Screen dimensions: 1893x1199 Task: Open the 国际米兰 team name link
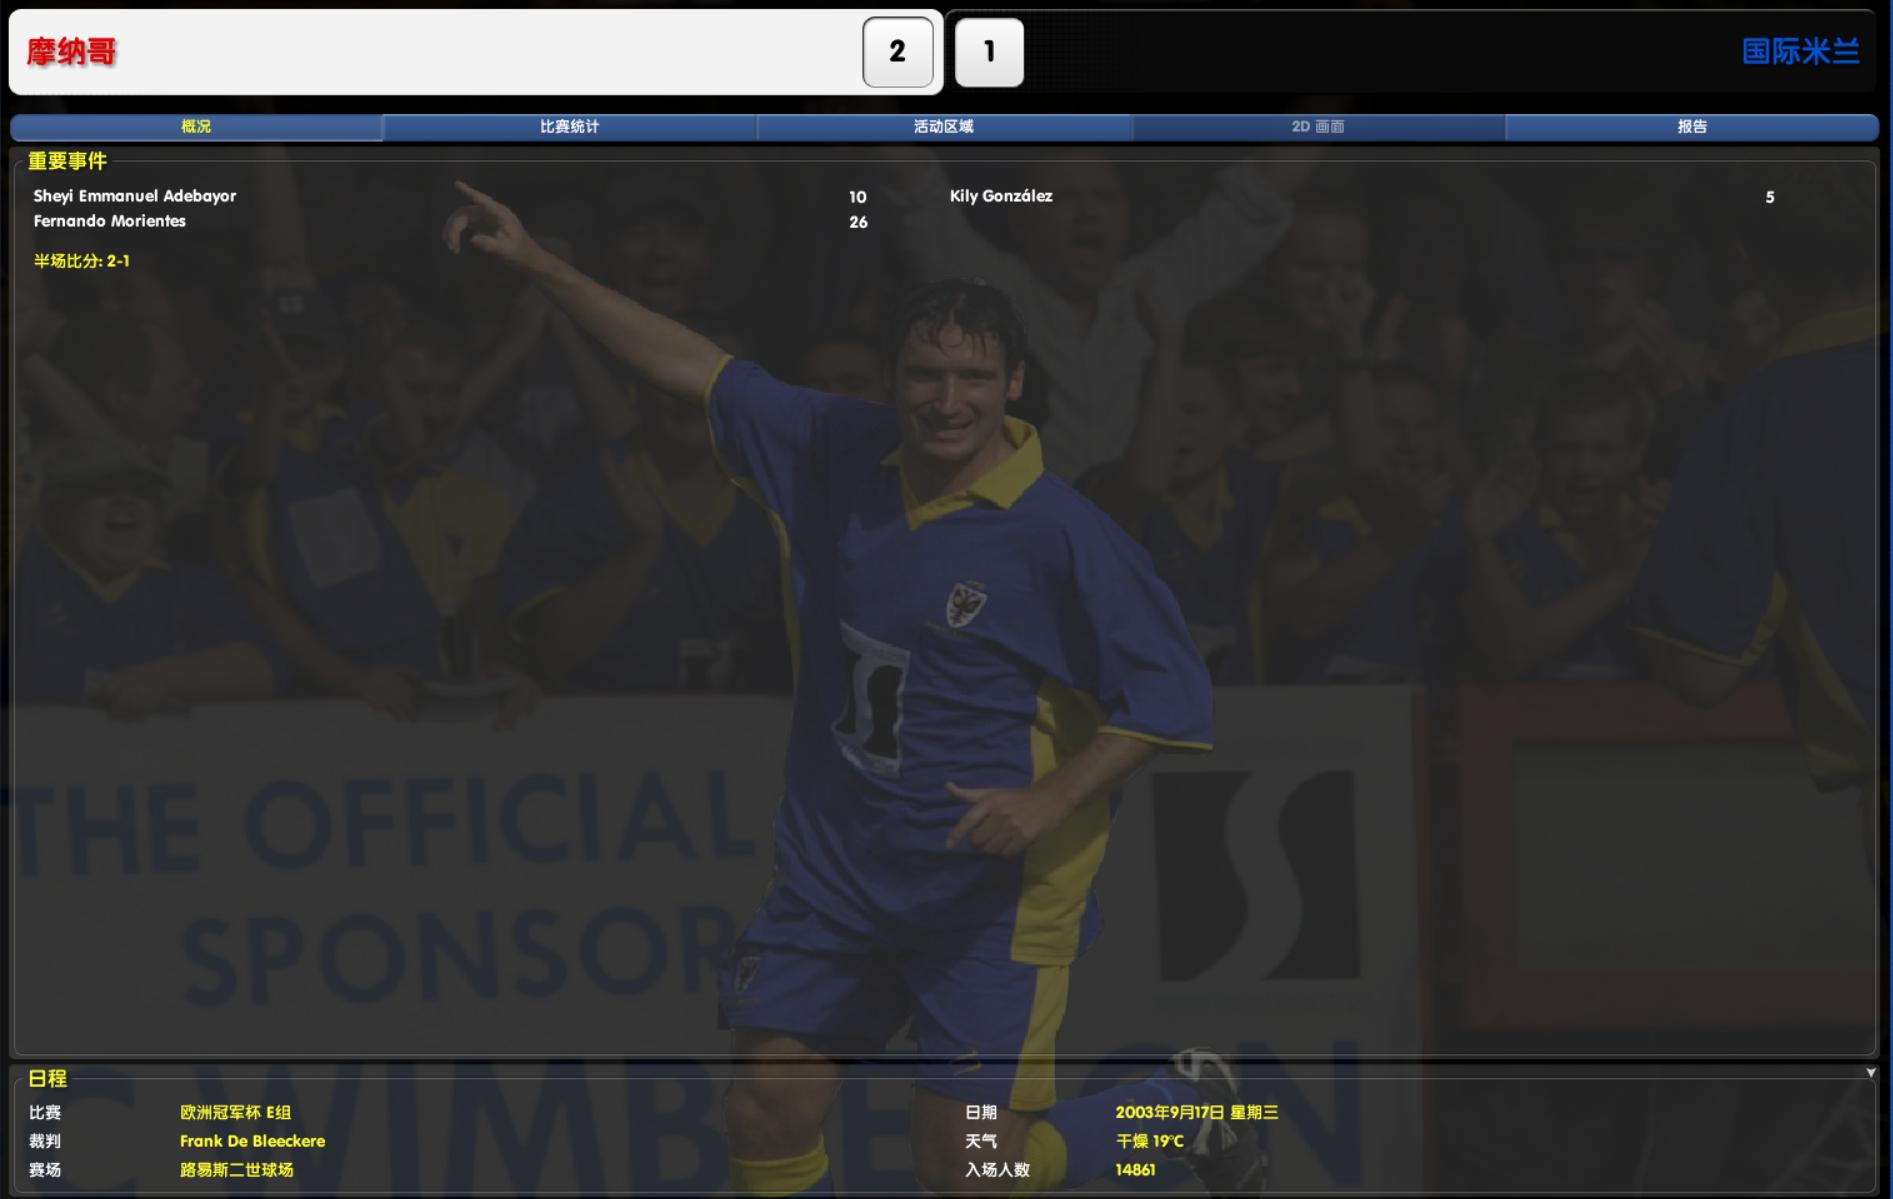click(x=1800, y=52)
